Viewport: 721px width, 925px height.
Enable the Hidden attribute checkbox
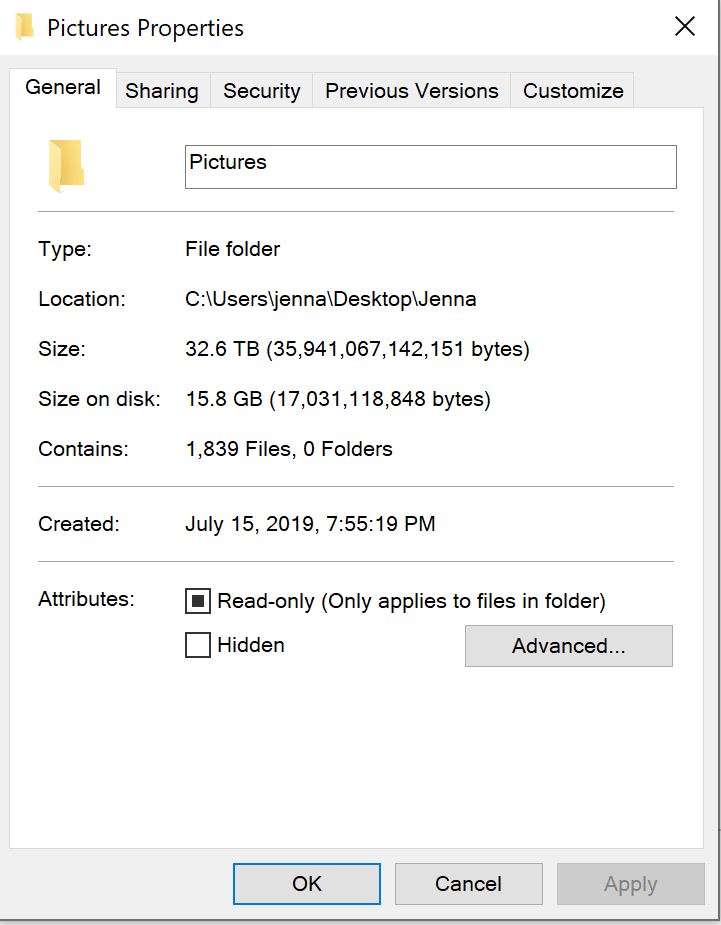click(x=198, y=645)
